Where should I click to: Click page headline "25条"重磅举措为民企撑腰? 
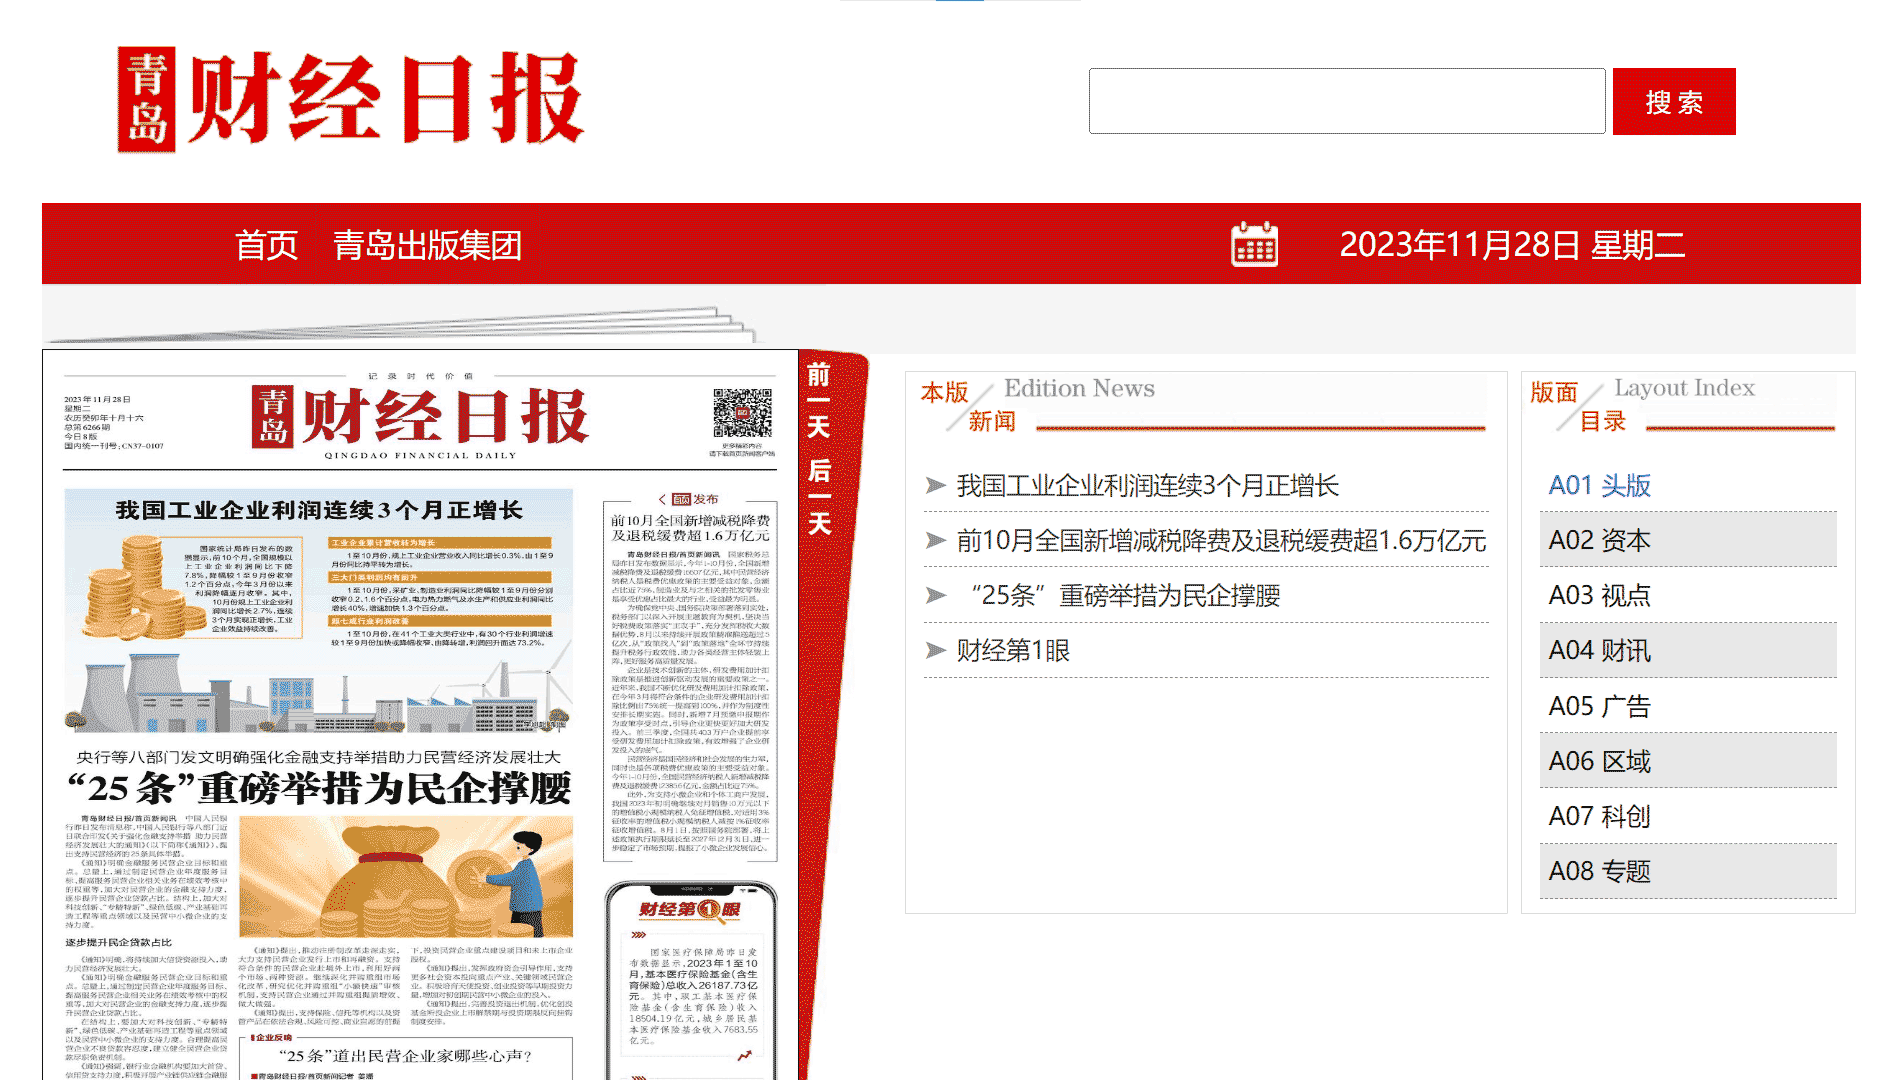click(319, 788)
